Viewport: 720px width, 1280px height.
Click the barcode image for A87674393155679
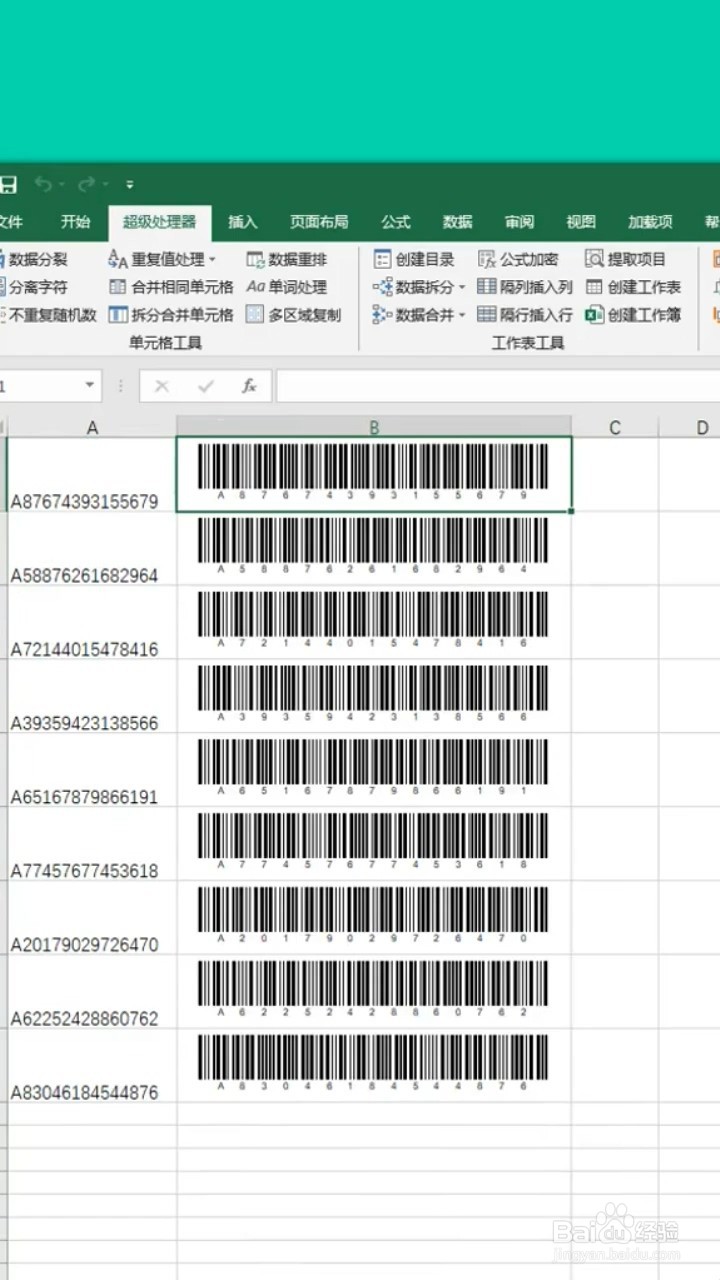[373, 472]
